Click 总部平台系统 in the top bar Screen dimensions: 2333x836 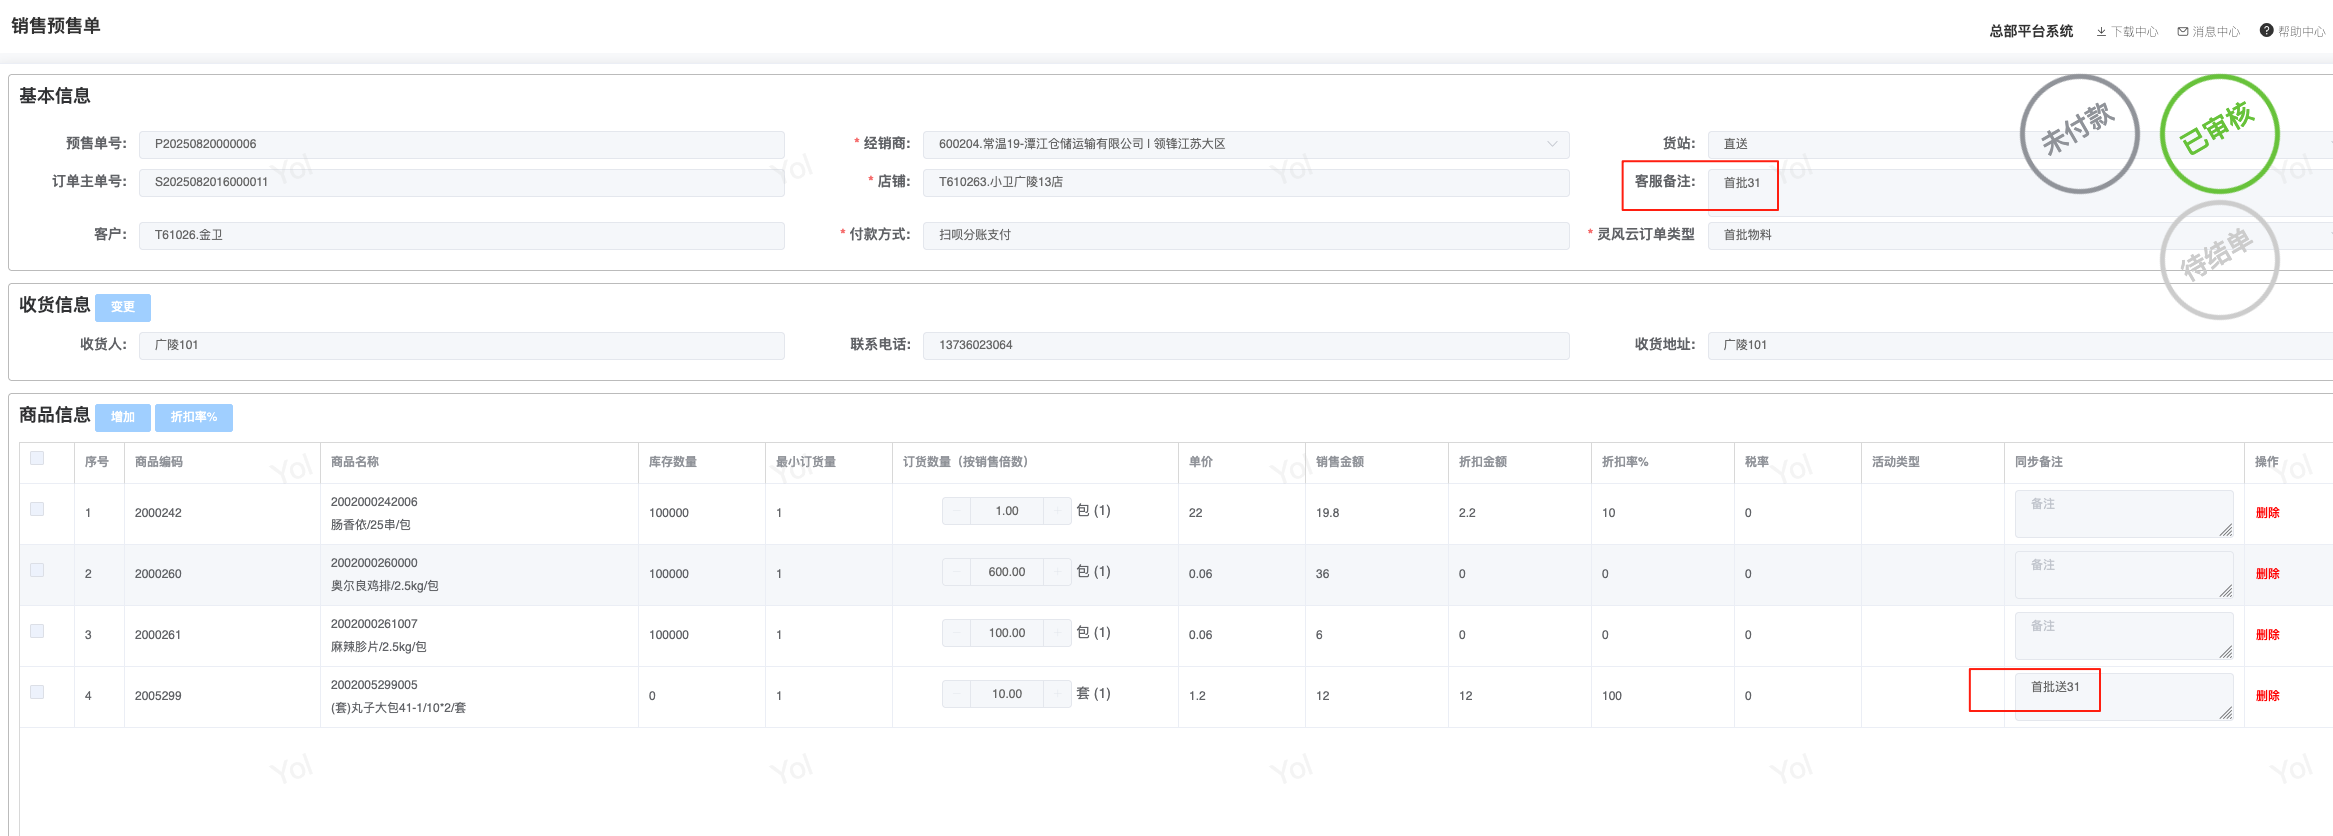[x=2031, y=32]
